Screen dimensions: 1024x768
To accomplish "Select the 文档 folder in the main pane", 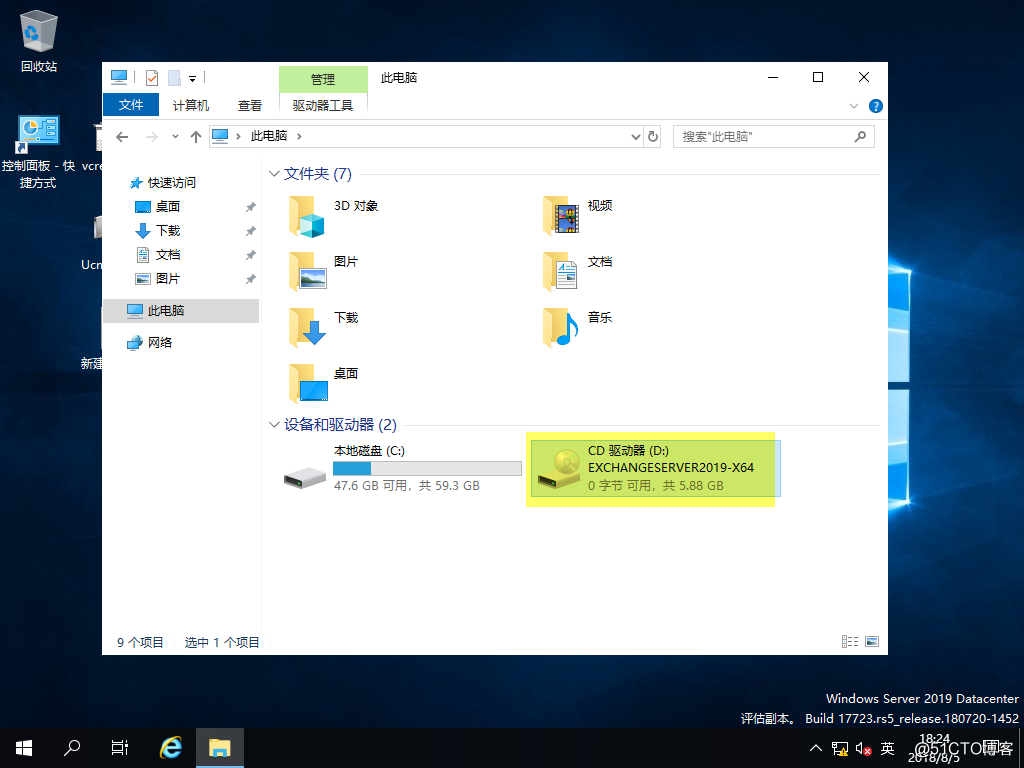I will [x=578, y=271].
